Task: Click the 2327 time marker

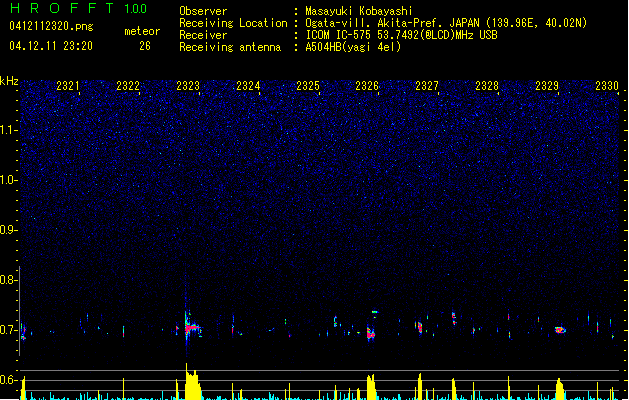Action: (x=427, y=86)
